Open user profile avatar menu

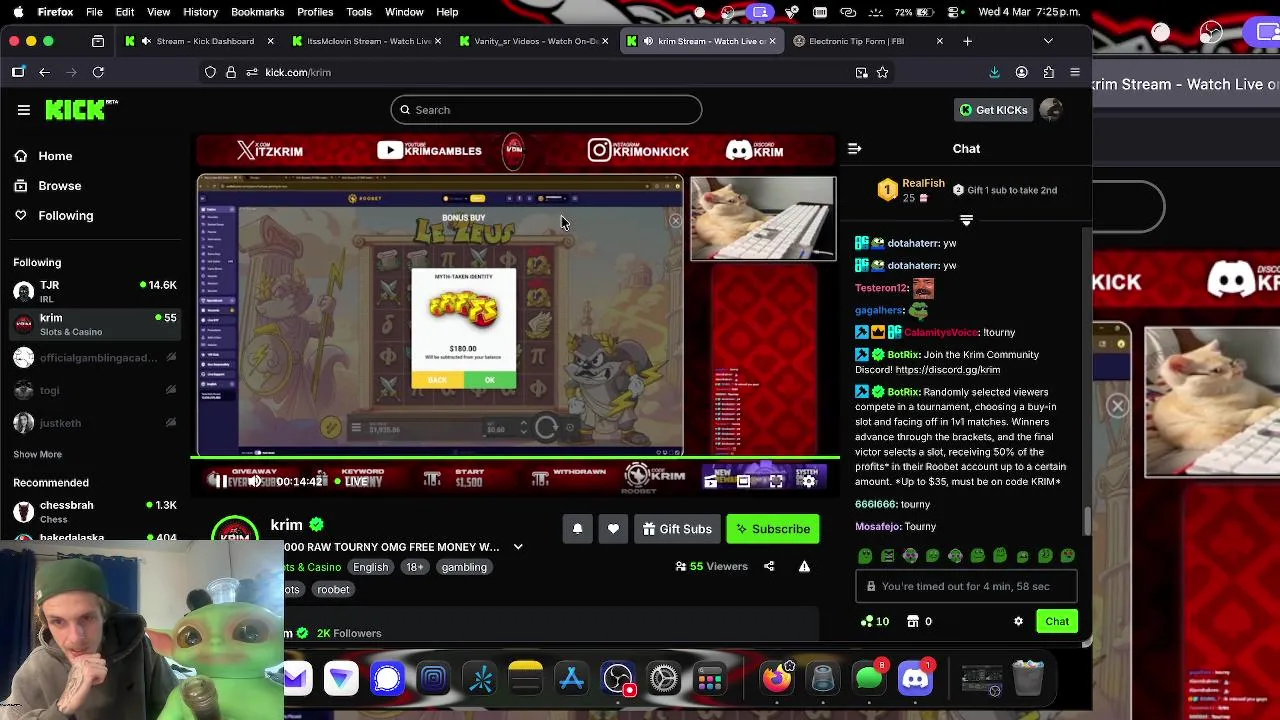pos(1050,110)
